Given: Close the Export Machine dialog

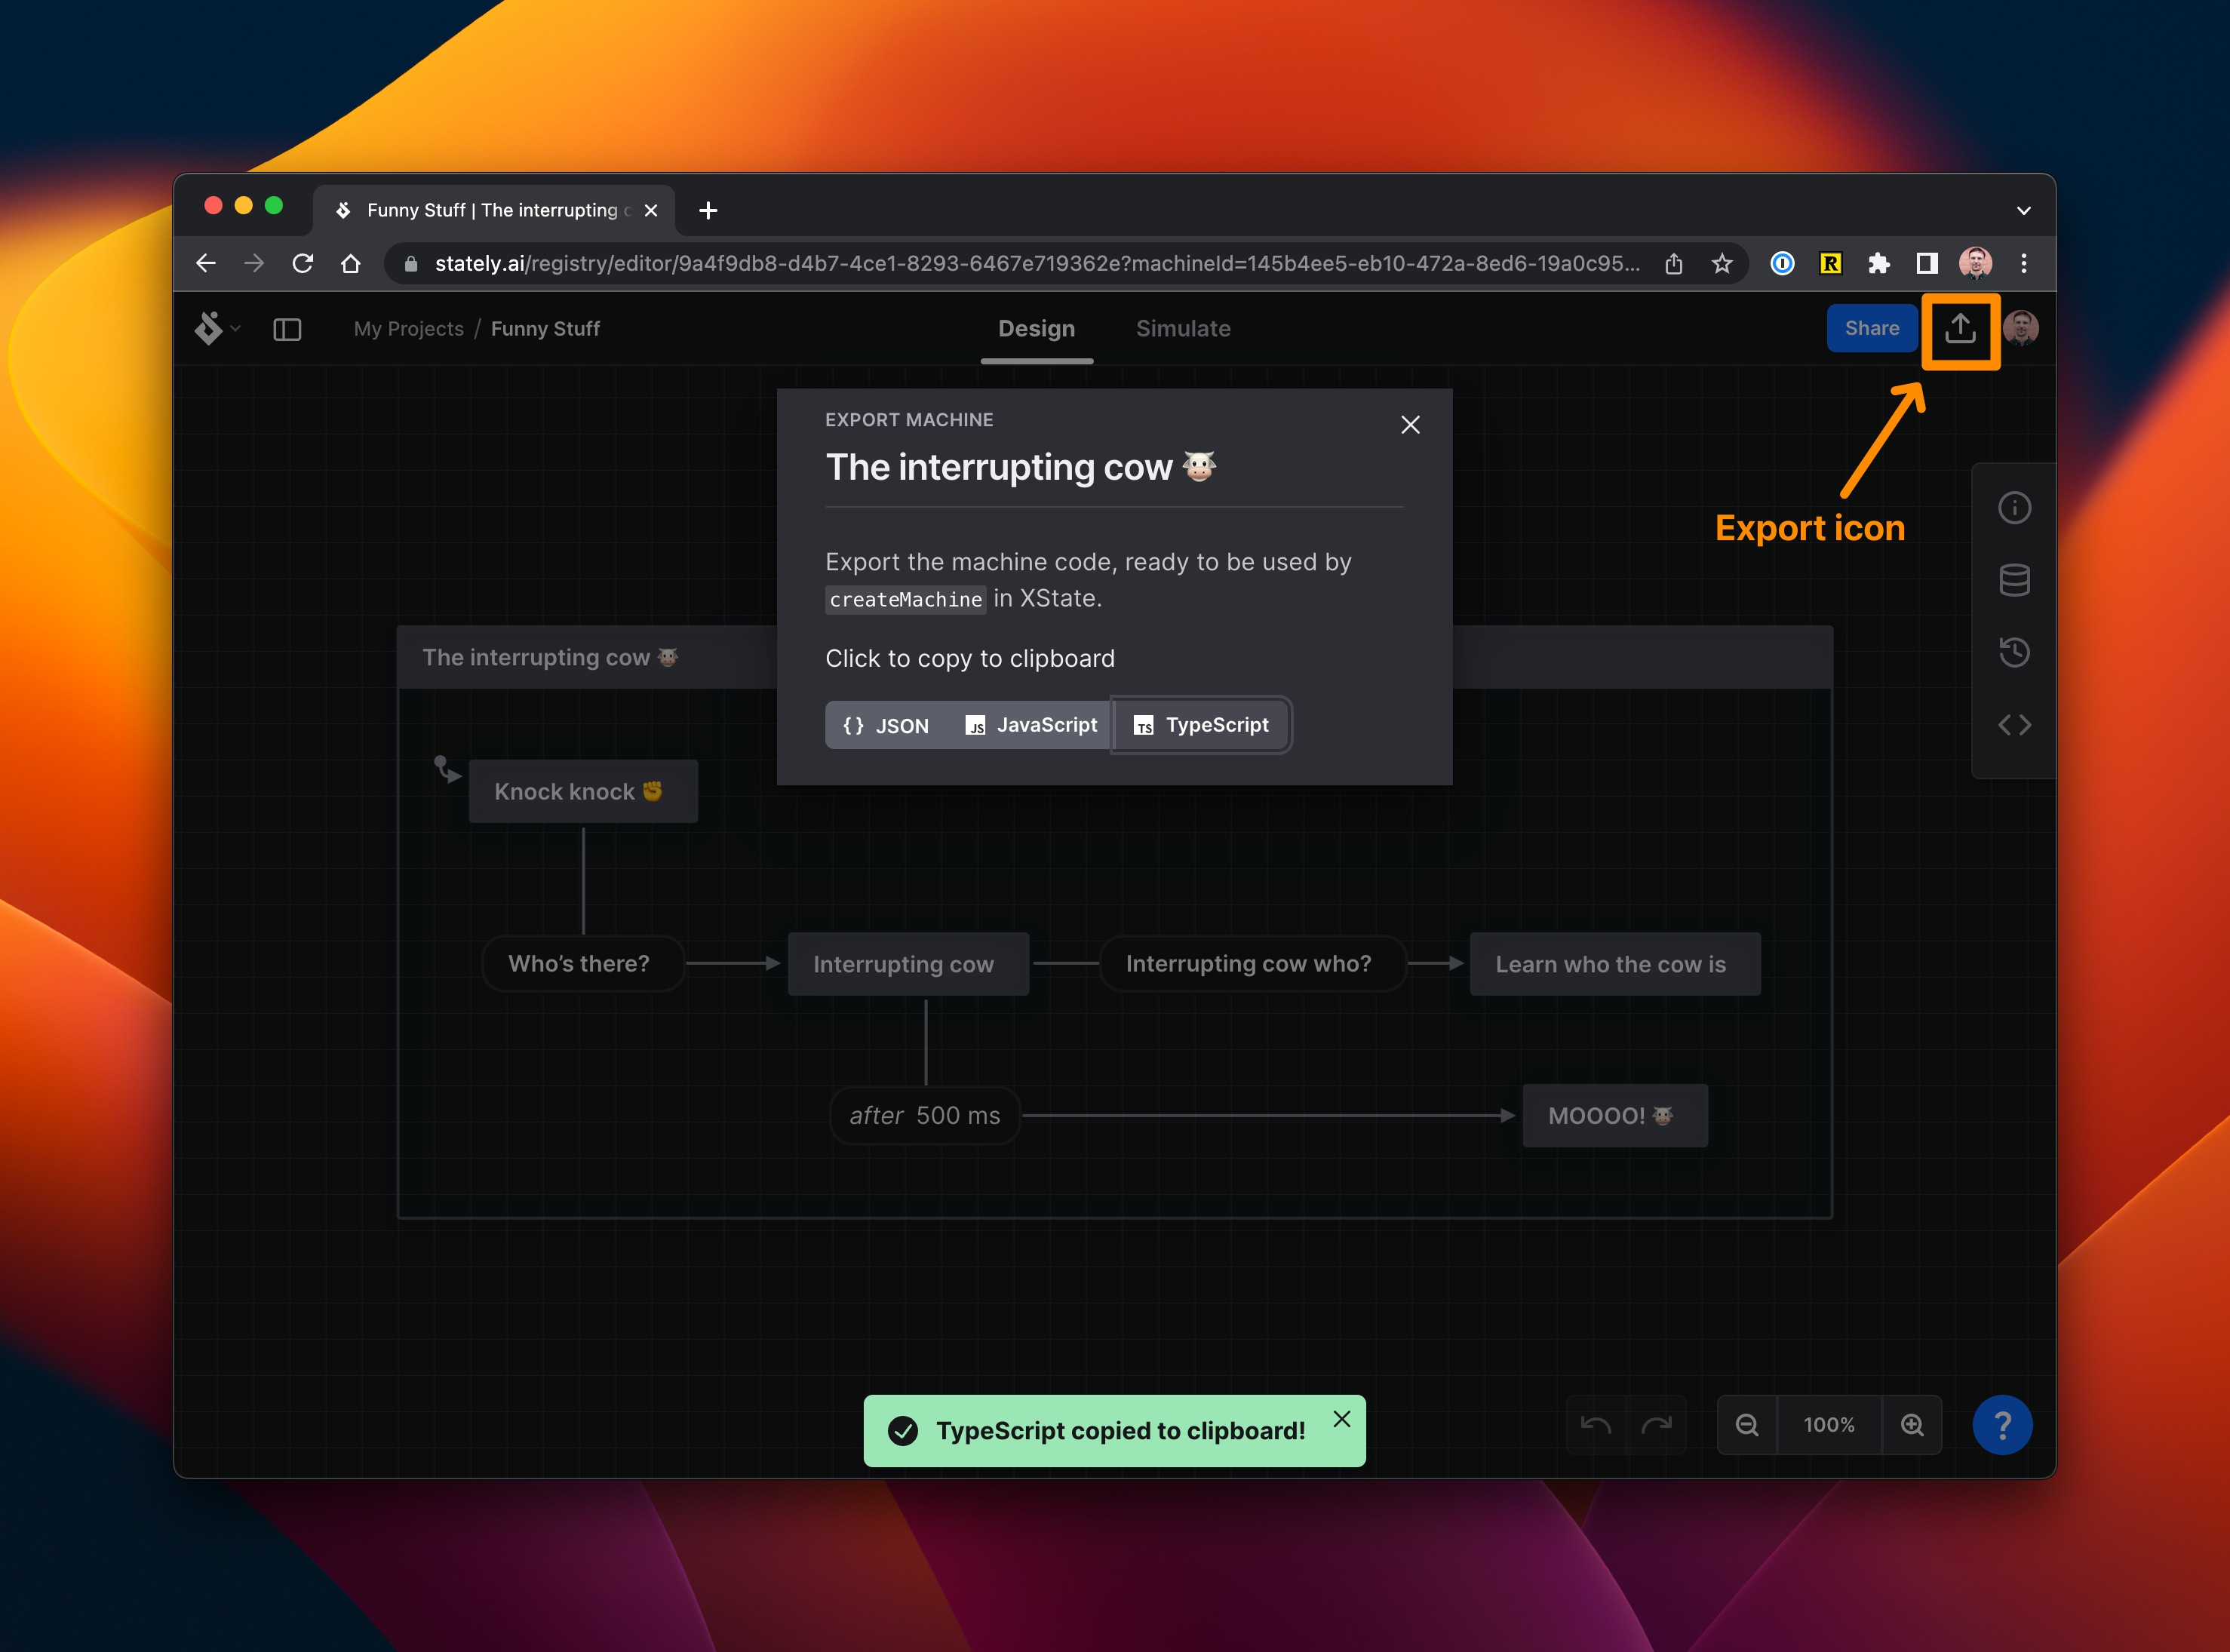Looking at the screenshot, I should click(x=1410, y=425).
